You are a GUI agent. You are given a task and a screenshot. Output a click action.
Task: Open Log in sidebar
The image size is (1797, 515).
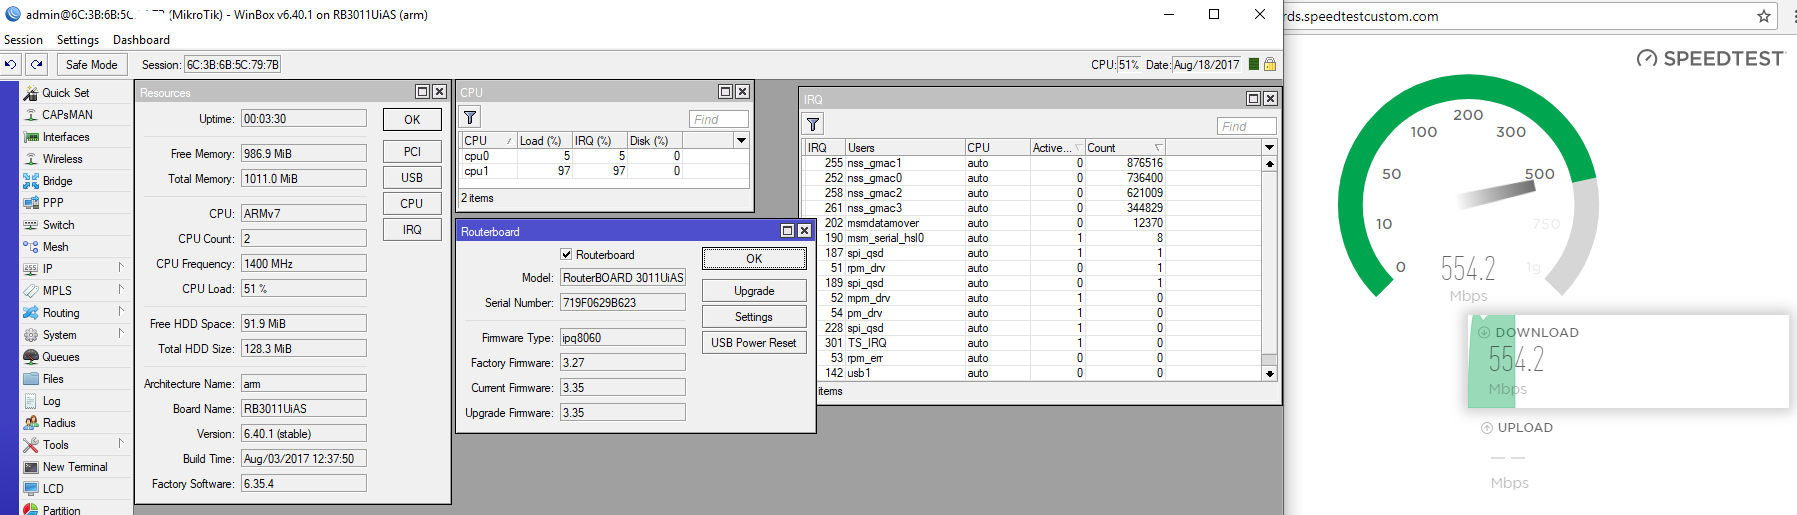click(51, 401)
